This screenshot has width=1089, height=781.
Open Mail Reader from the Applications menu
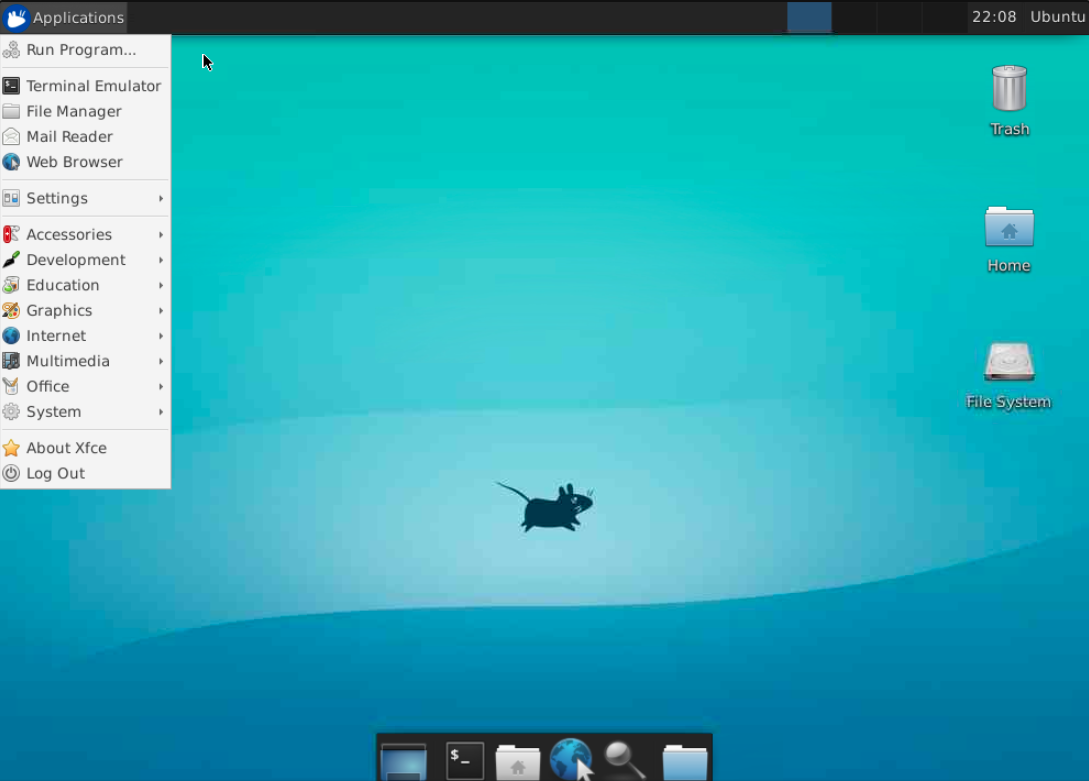[85, 137]
